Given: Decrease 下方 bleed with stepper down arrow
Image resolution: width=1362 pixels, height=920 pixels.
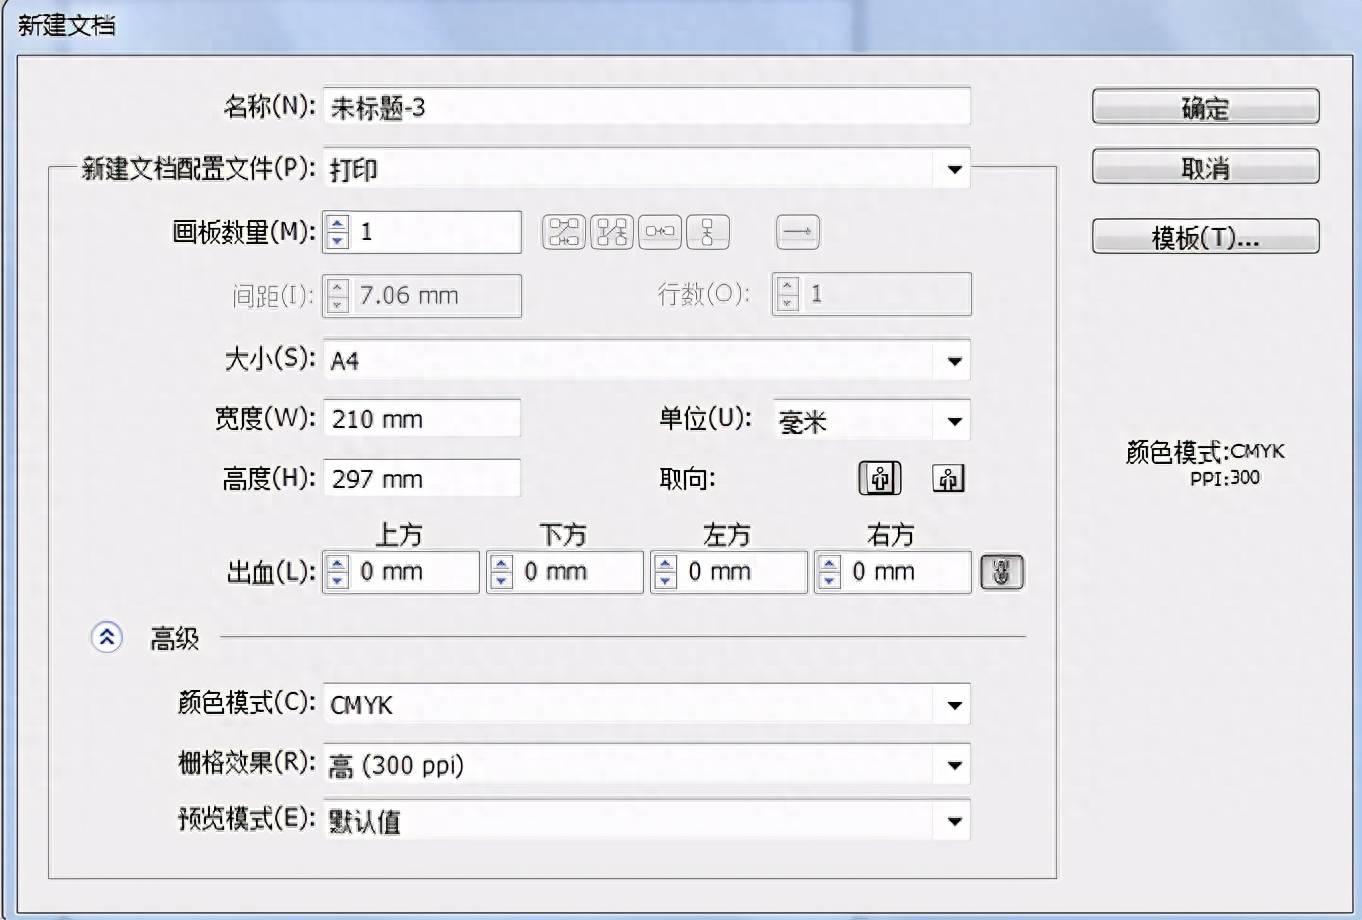Looking at the screenshot, I should pyautogui.click(x=502, y=581).
